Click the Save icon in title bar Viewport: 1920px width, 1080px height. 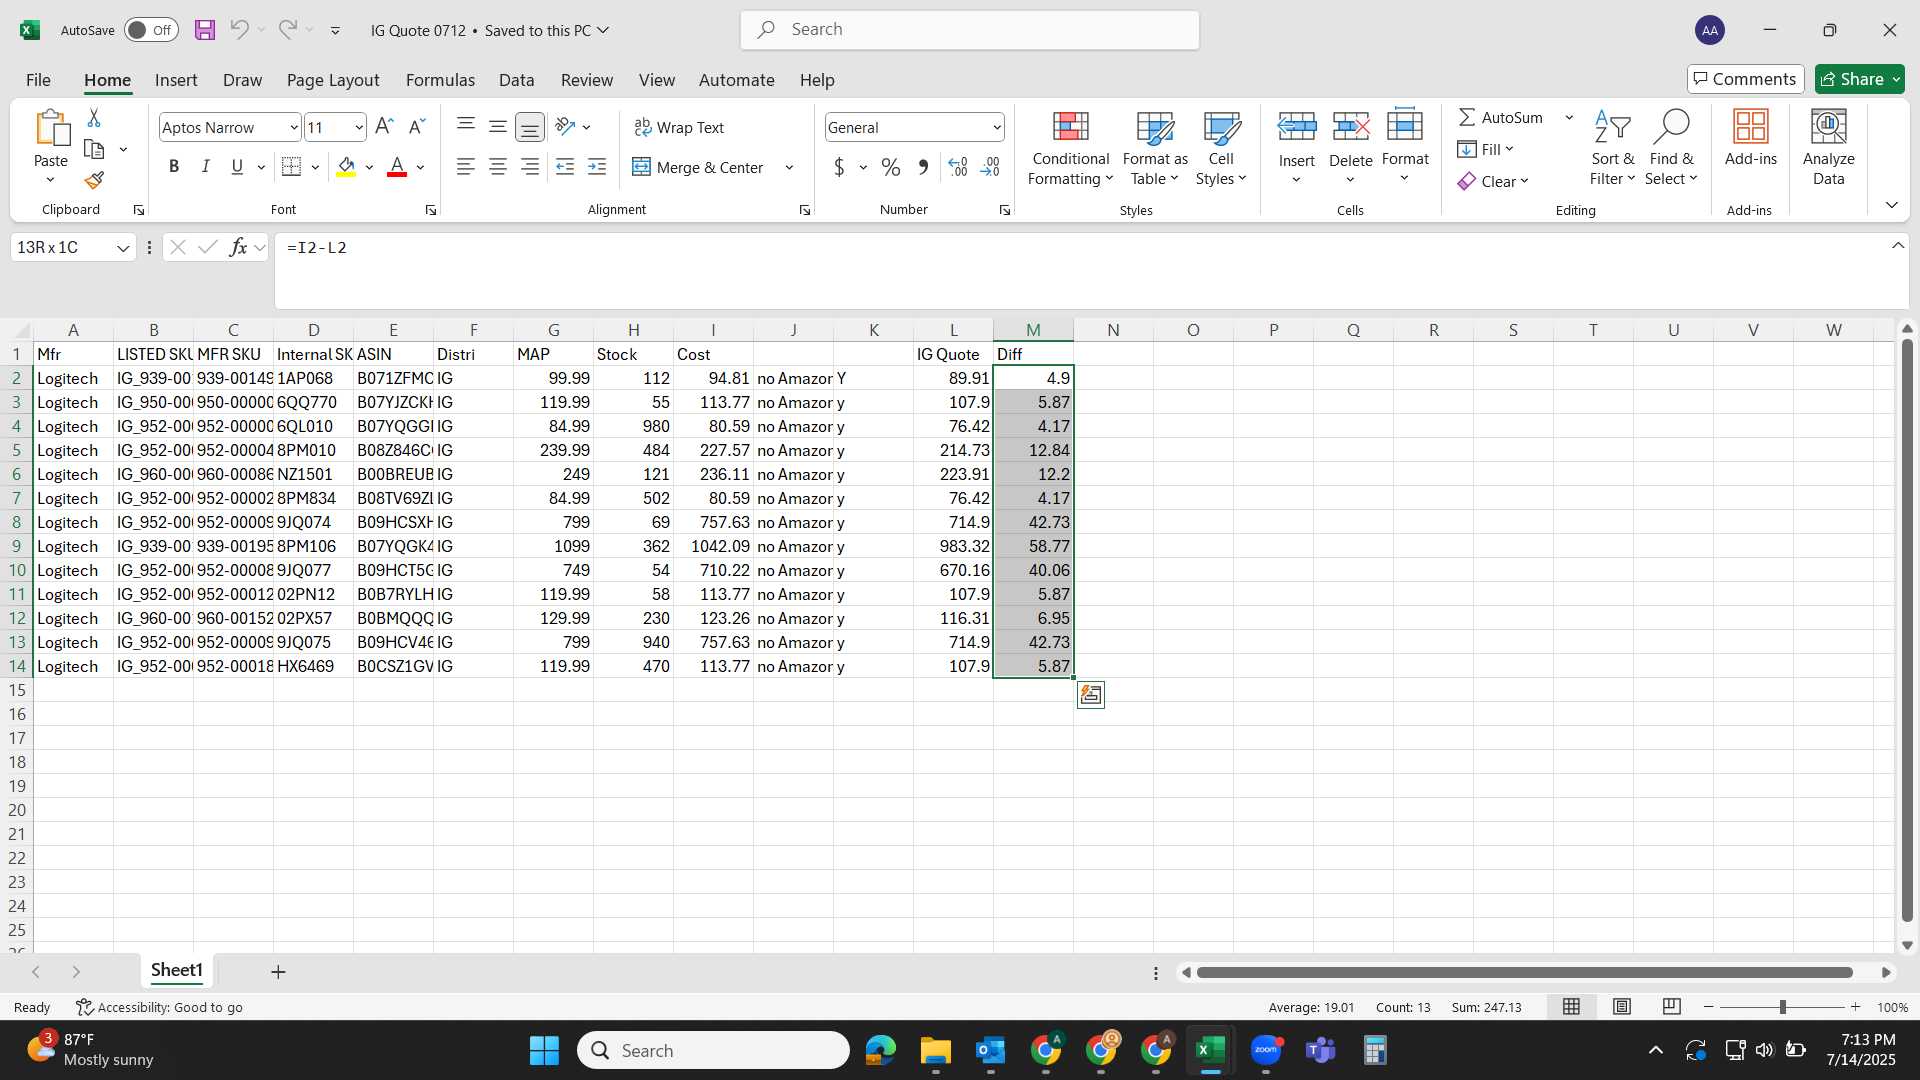point(205,30)
